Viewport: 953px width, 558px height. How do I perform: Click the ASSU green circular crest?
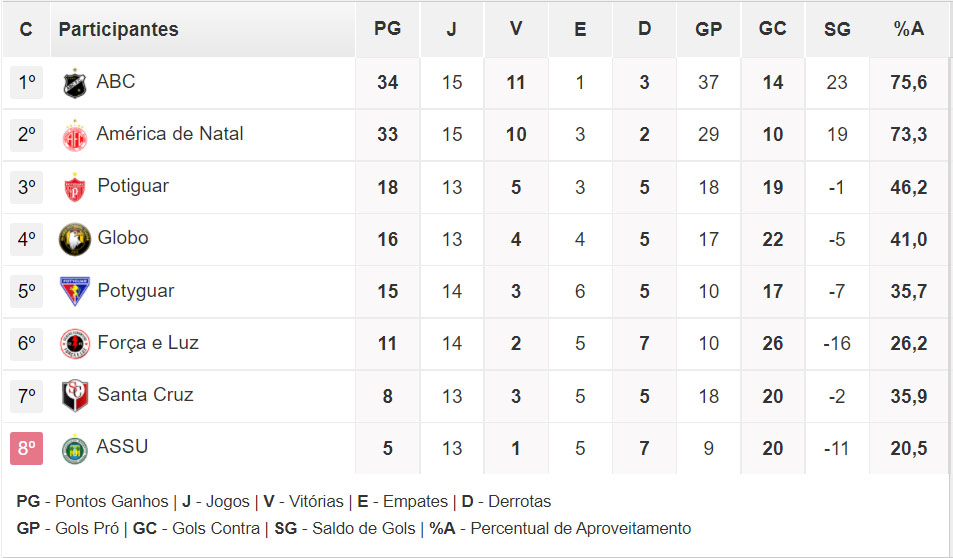click(75, 449)
